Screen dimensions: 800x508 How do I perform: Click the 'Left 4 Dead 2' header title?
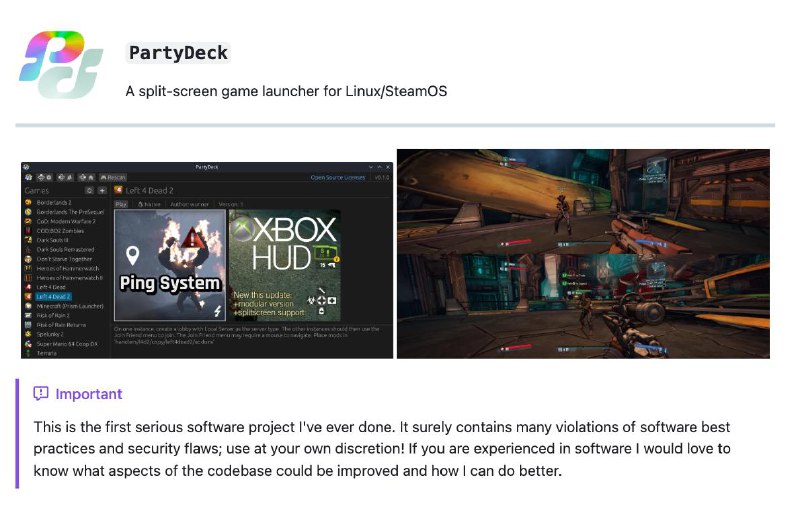tap(149, 190)
